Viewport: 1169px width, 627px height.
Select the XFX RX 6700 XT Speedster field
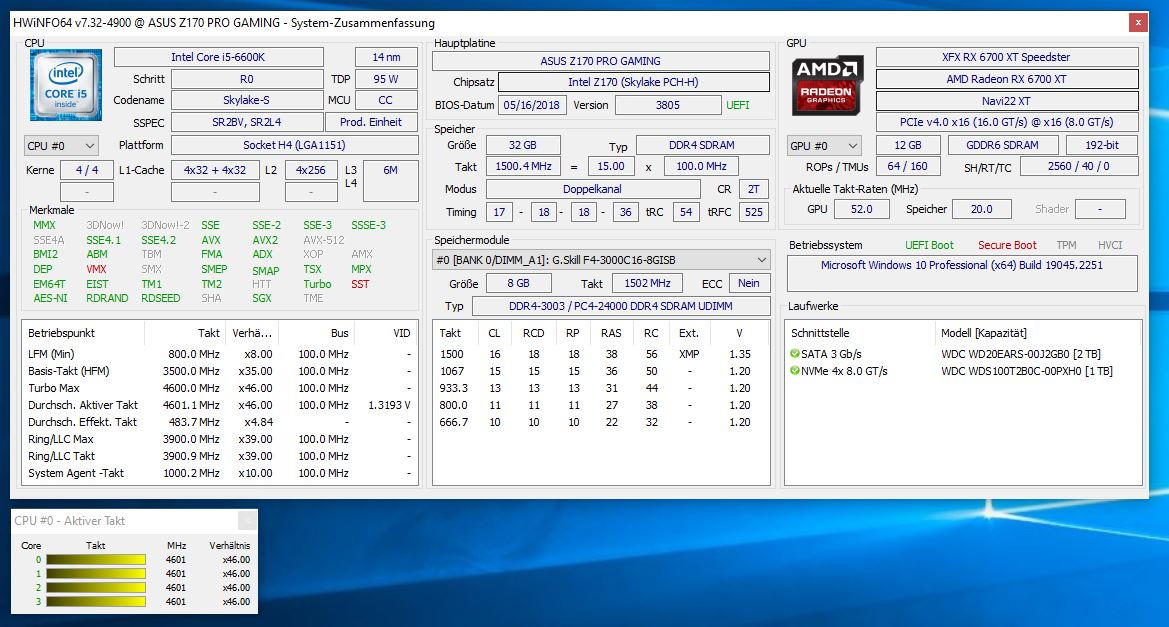[x=1006, y=56]
